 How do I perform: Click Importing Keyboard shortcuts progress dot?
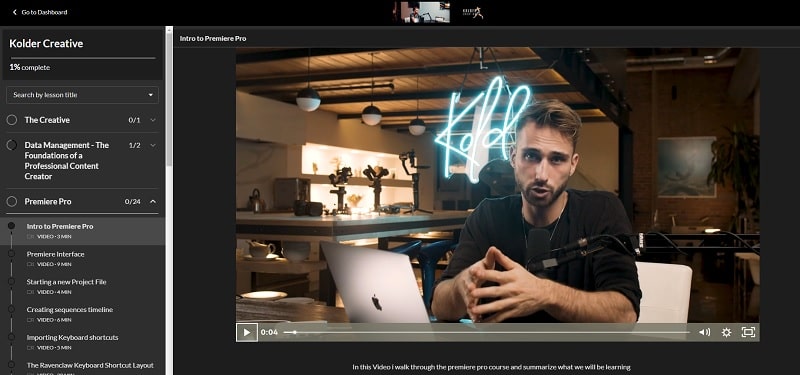click(11, 337)
